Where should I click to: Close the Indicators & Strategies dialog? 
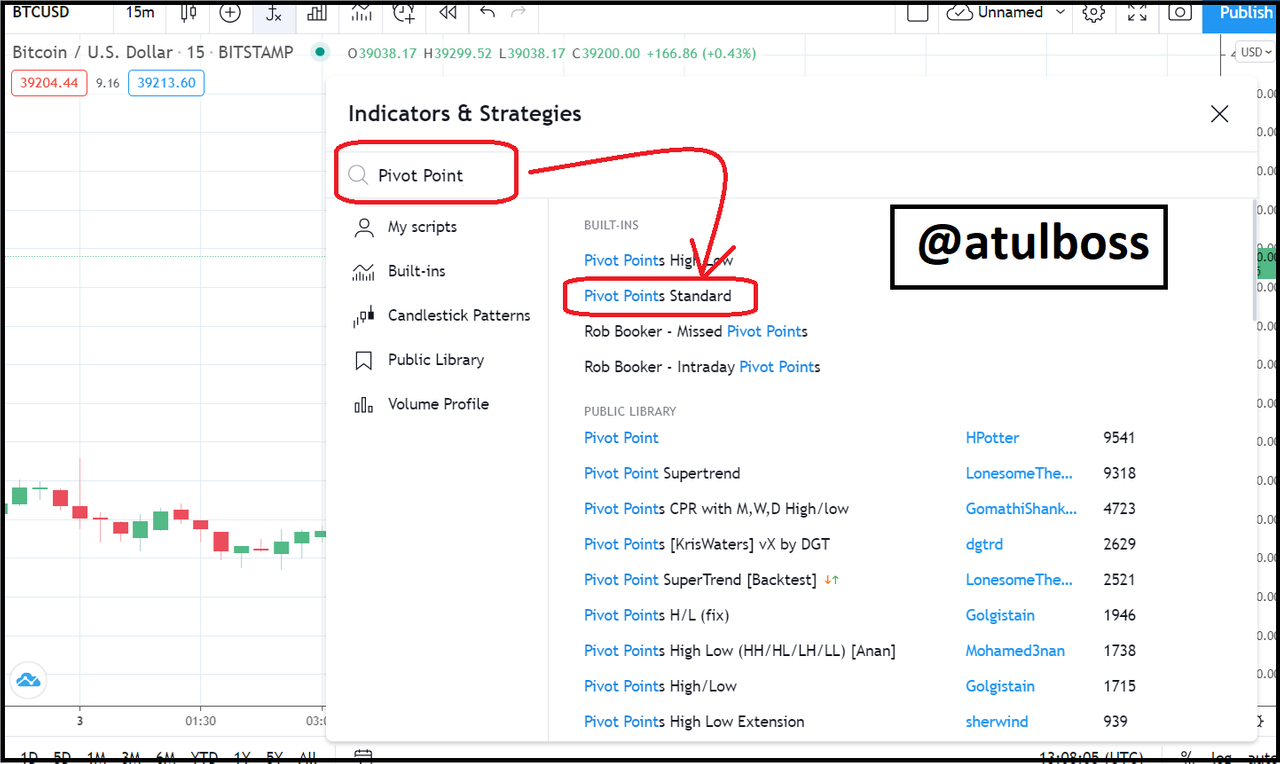pyautogui.click(x=1219, y=114)
